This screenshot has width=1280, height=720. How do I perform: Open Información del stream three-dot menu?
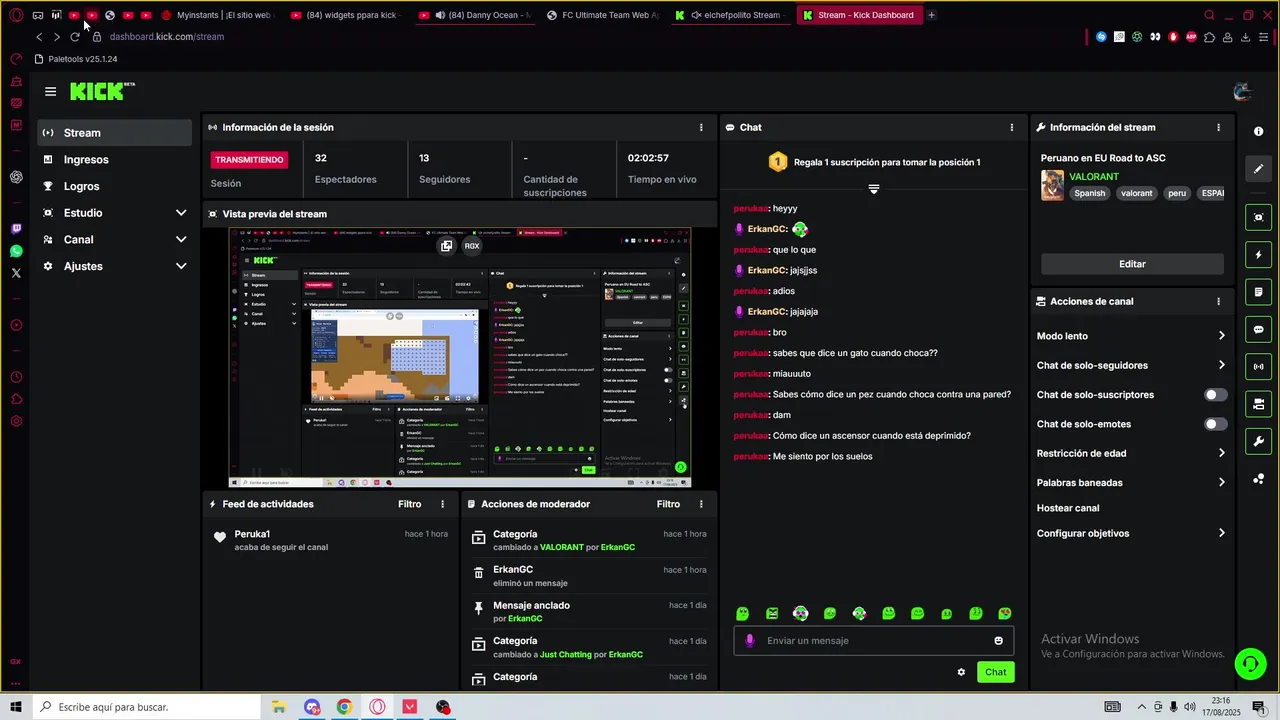[1218, 128]
